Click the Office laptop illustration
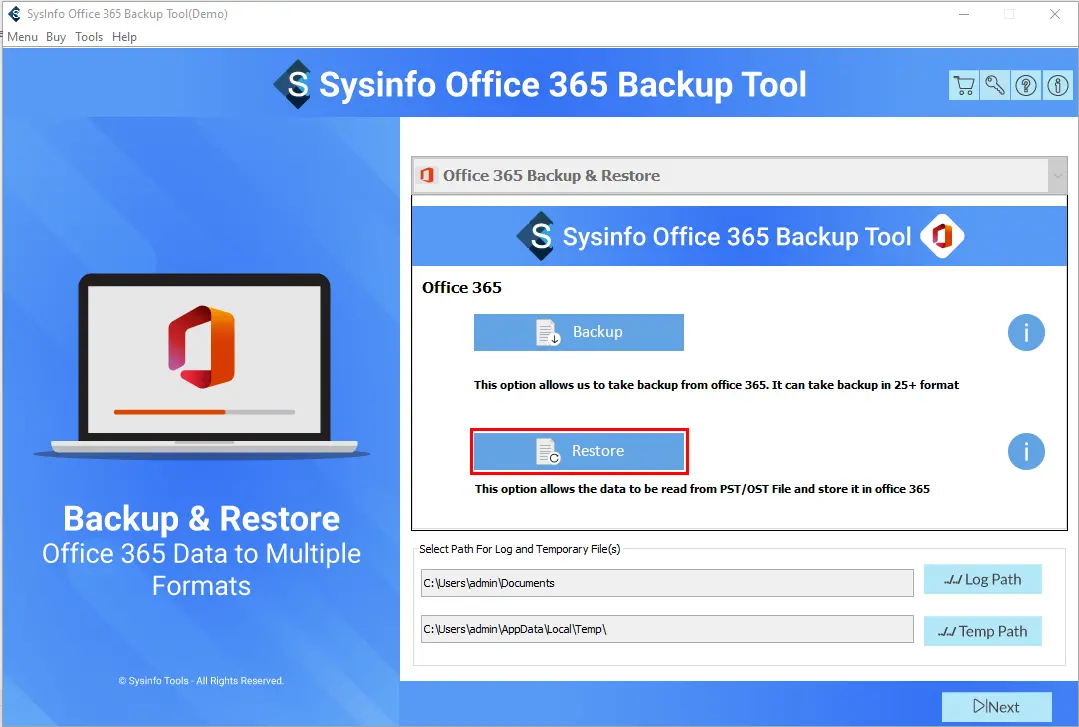This screenshot has width=1079, height=727. pos(202,366)
